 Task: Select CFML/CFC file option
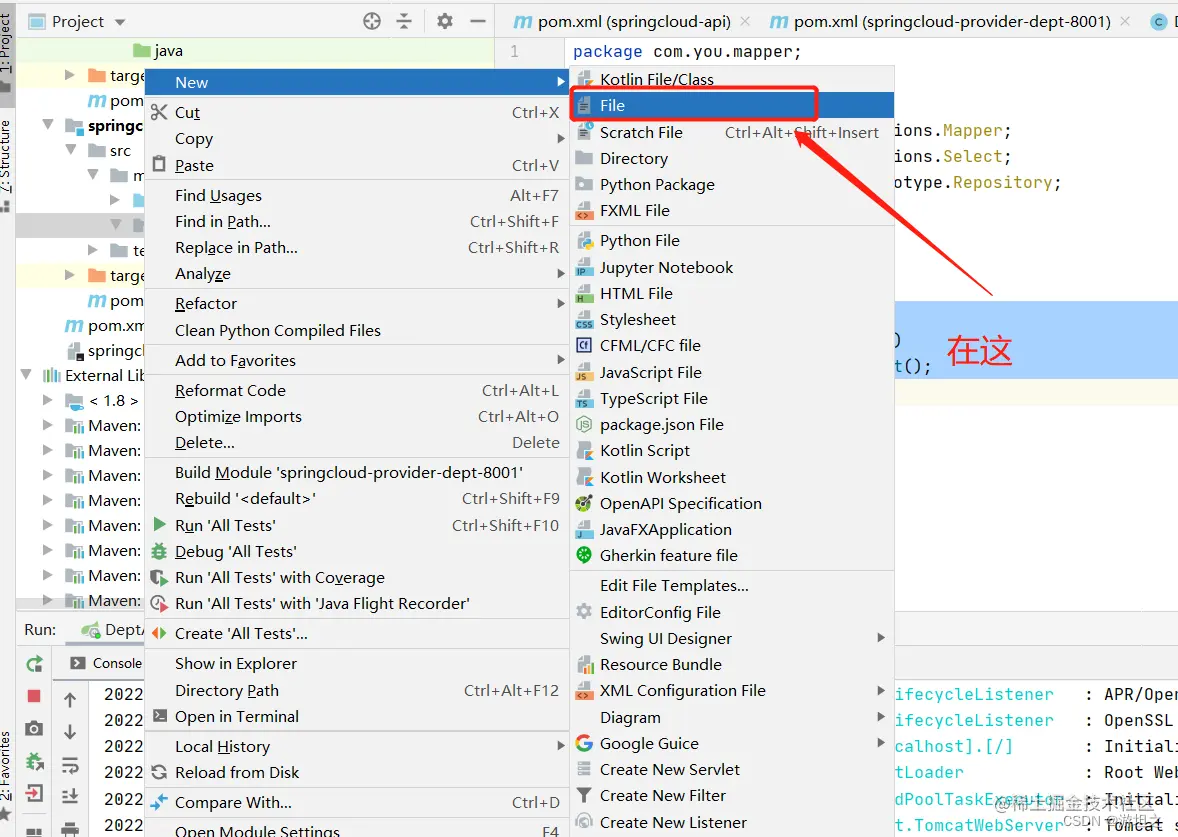732,346
